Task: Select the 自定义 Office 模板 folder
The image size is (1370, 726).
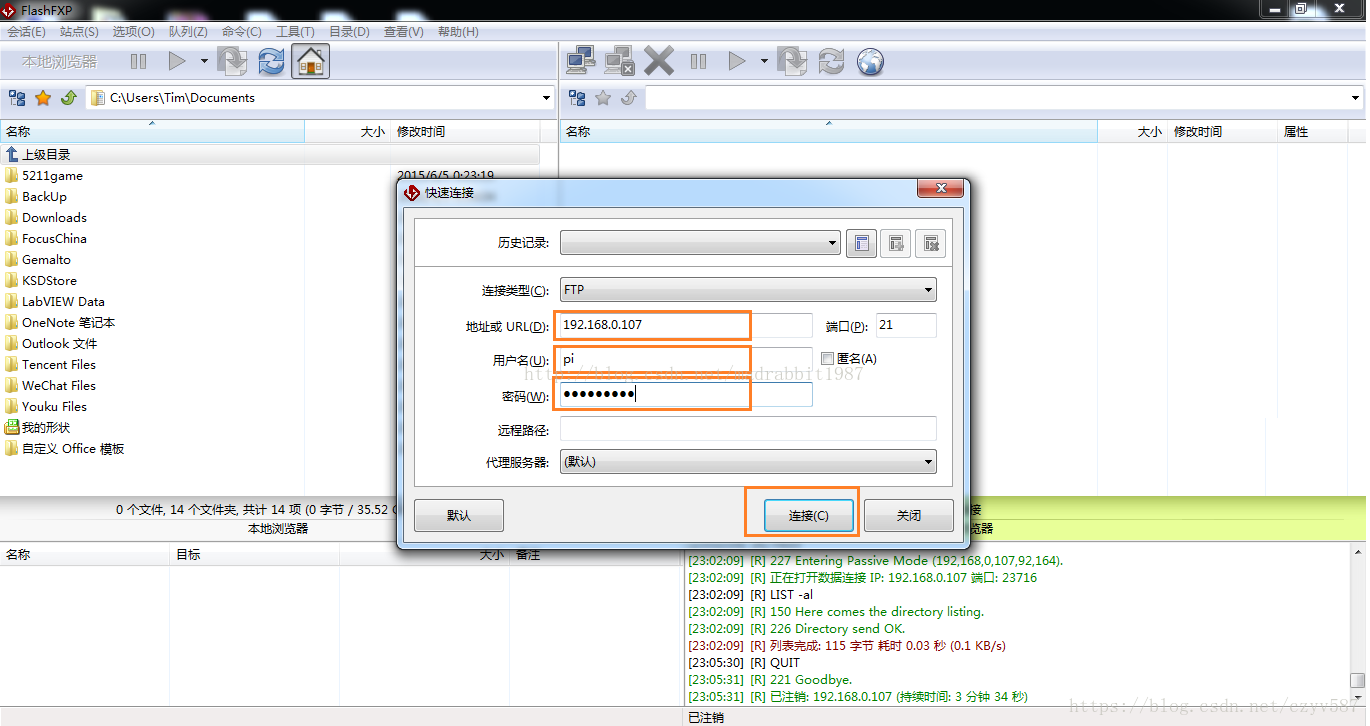Action: pos(73,449)
